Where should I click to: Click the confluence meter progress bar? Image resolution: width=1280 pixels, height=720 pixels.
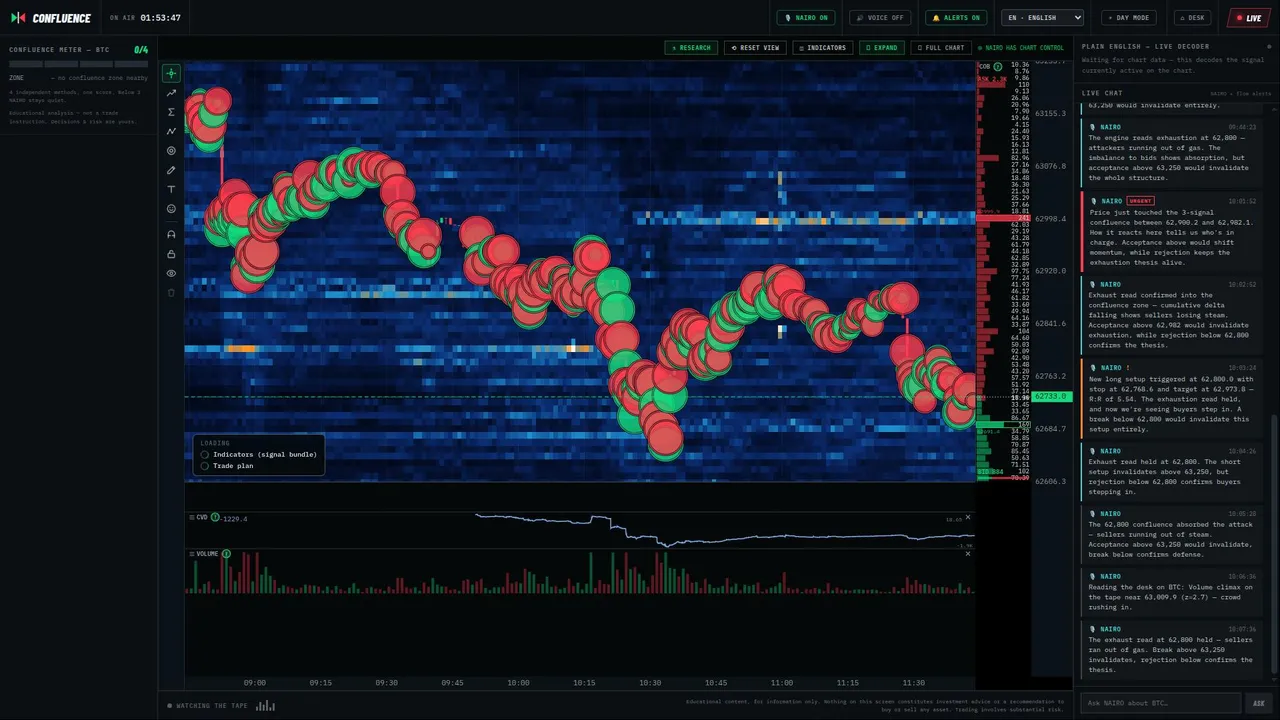[78, 64]
